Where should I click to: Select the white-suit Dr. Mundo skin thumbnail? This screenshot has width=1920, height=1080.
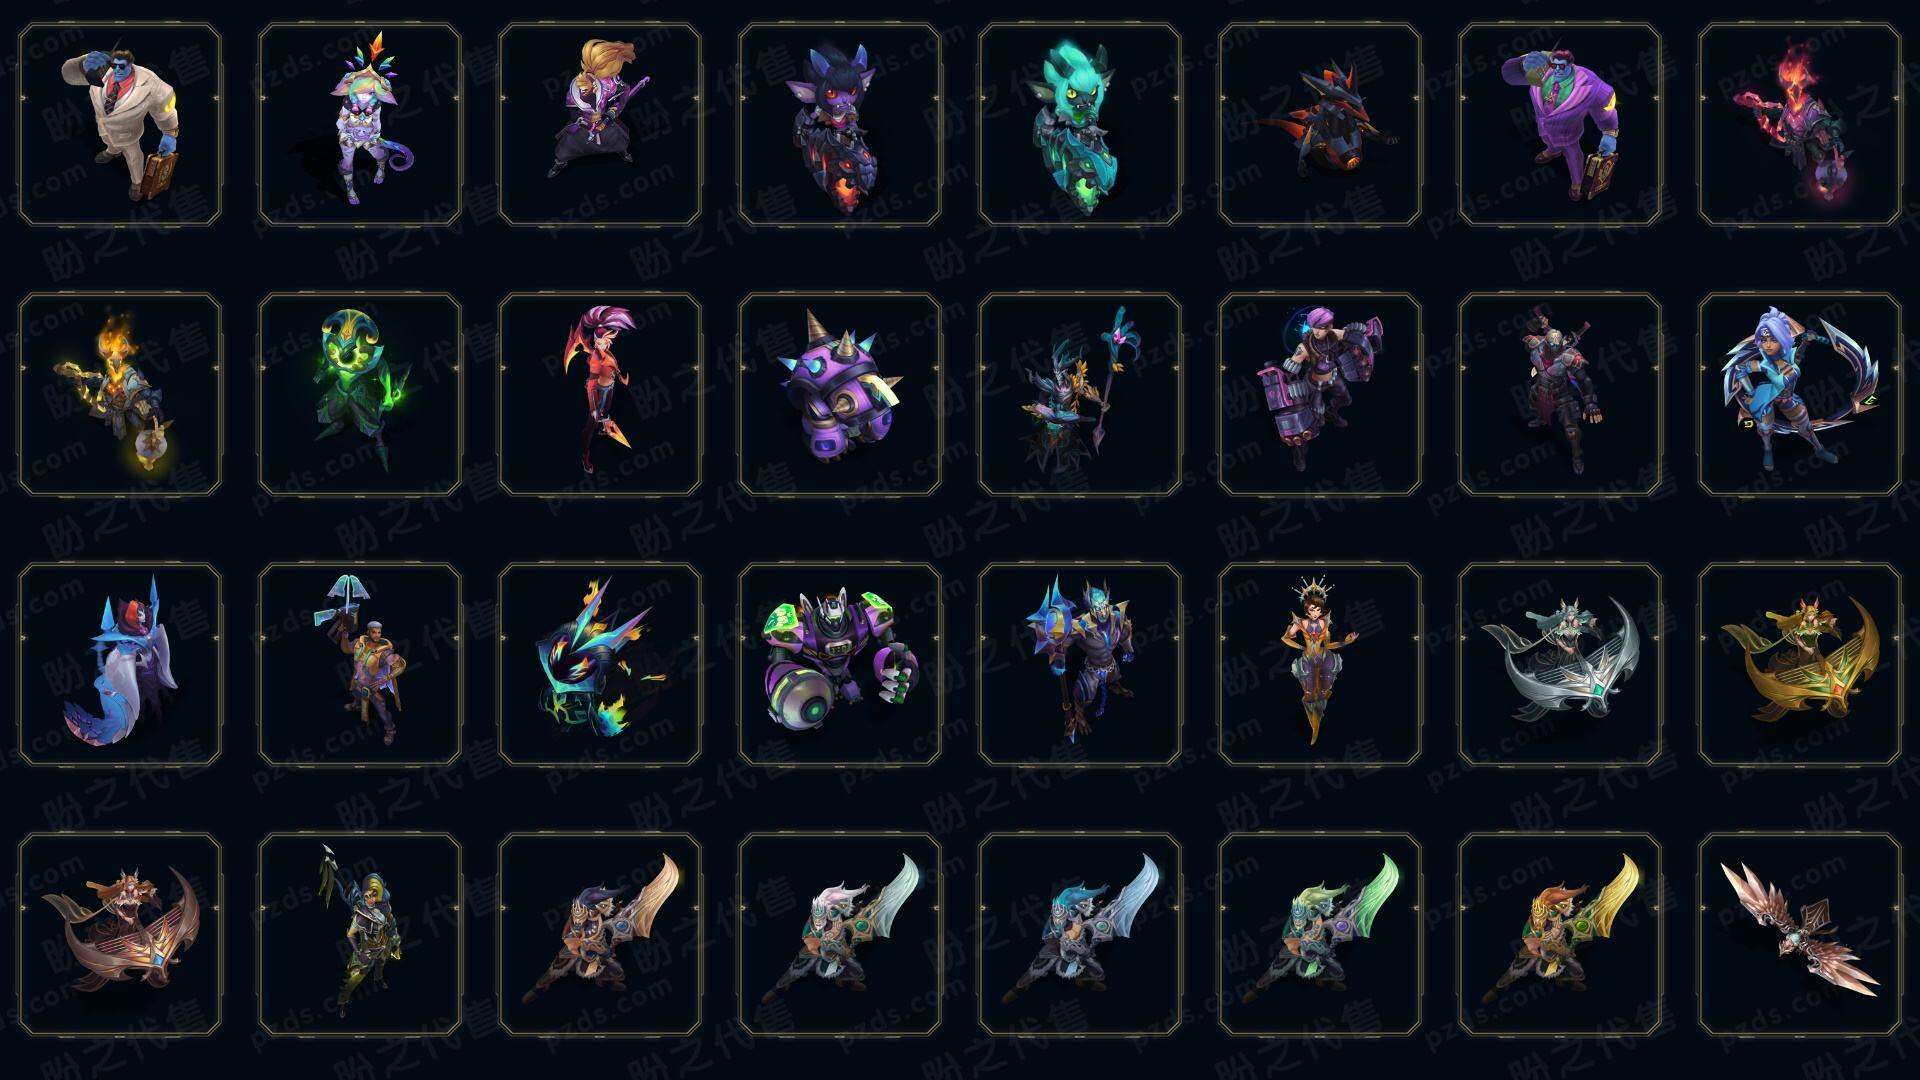coord(120,125)
